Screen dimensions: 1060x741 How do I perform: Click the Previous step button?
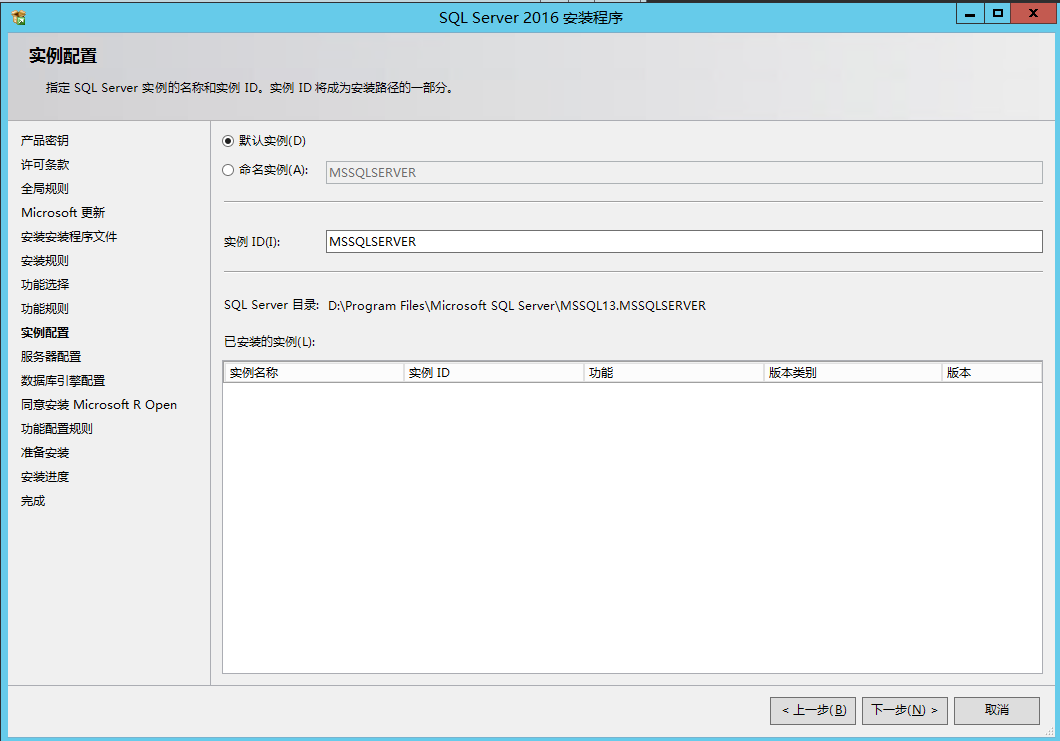pyautogui.click(x=813, y=710)
